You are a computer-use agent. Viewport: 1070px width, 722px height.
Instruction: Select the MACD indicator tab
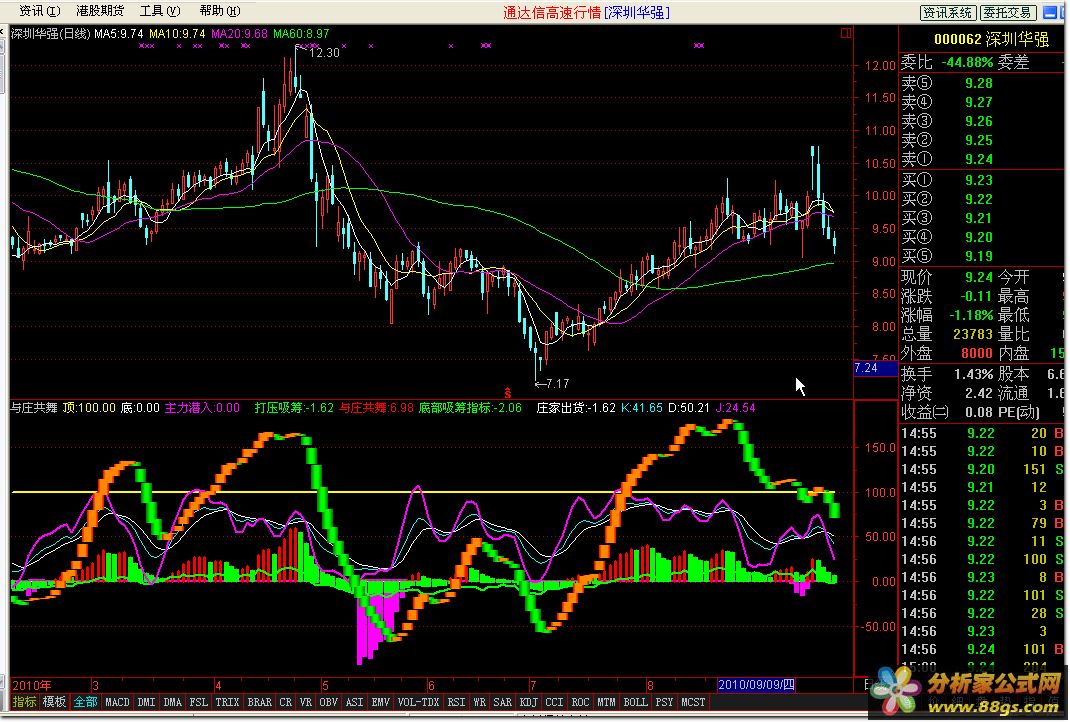117,702
